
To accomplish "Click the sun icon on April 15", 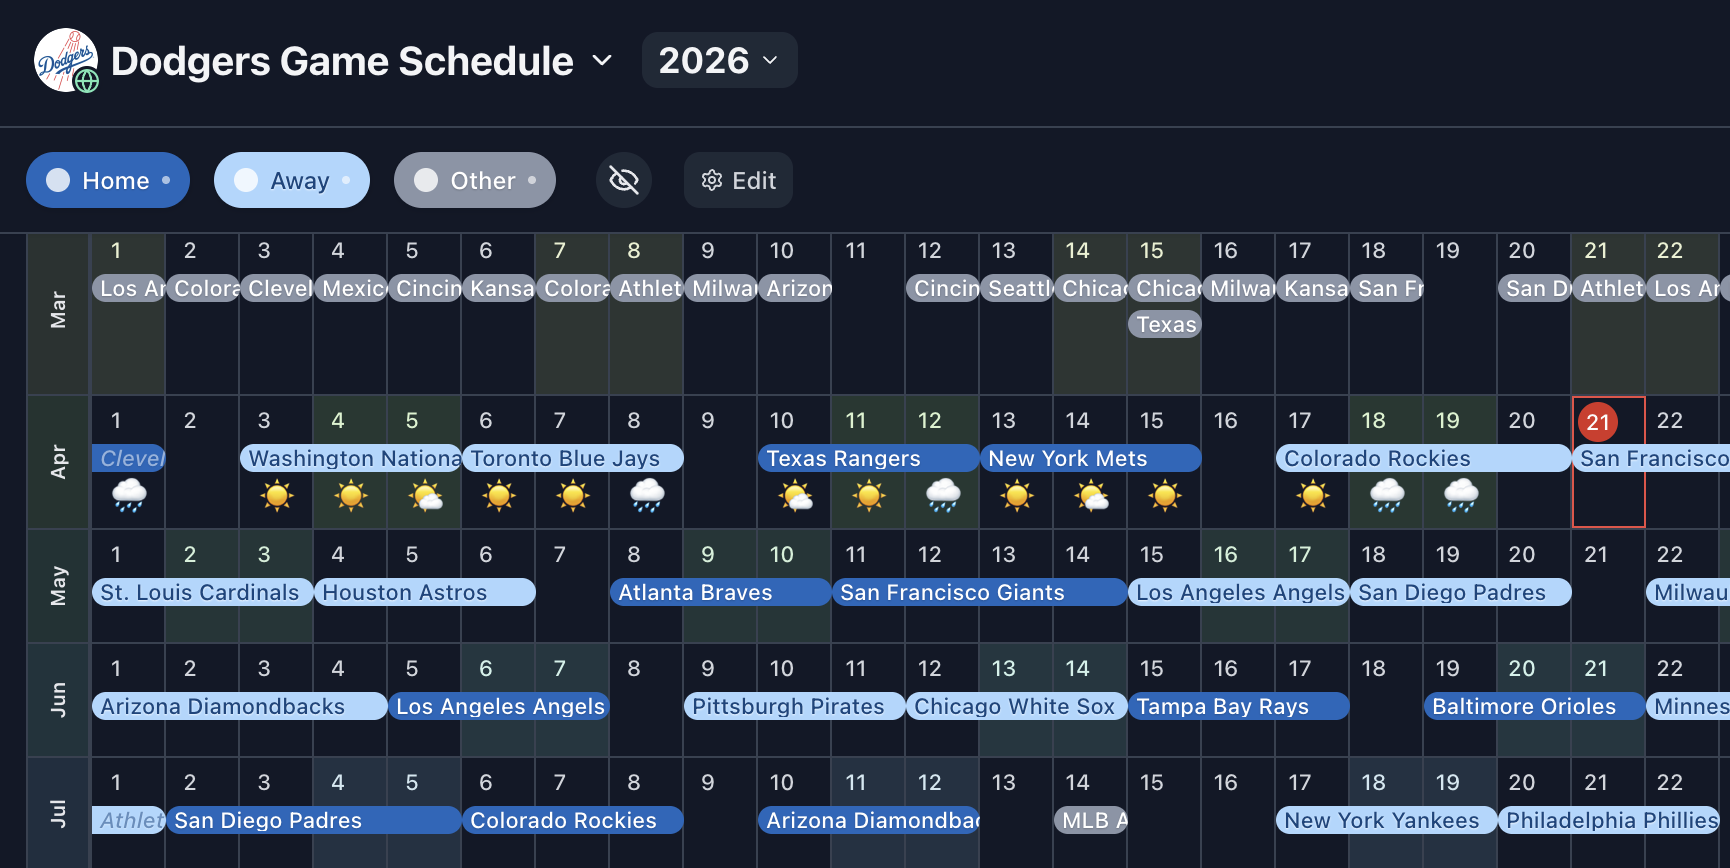I will coord(1165,495).
